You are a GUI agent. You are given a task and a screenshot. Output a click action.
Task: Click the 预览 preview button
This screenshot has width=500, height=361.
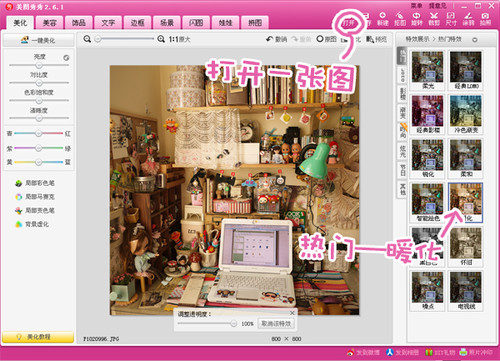[x=377, y=39]
